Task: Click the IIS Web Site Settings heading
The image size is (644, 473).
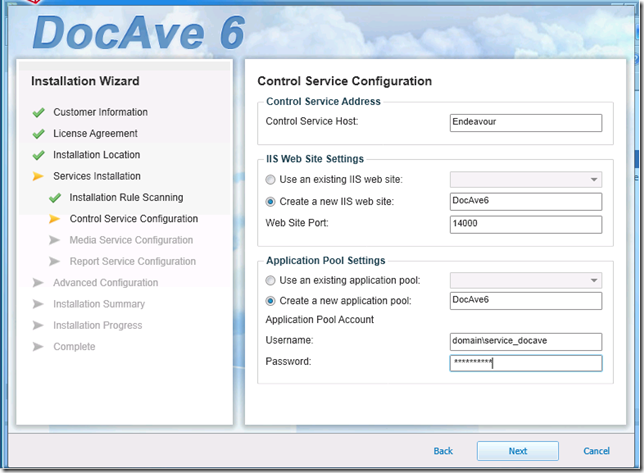Action: [315, 159]
